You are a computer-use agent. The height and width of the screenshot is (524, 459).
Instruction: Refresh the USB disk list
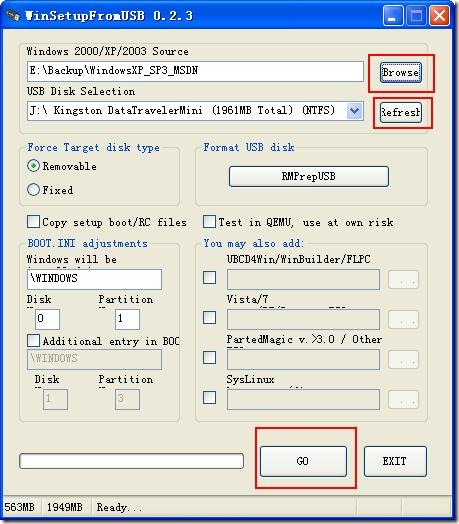coord(400,112)
